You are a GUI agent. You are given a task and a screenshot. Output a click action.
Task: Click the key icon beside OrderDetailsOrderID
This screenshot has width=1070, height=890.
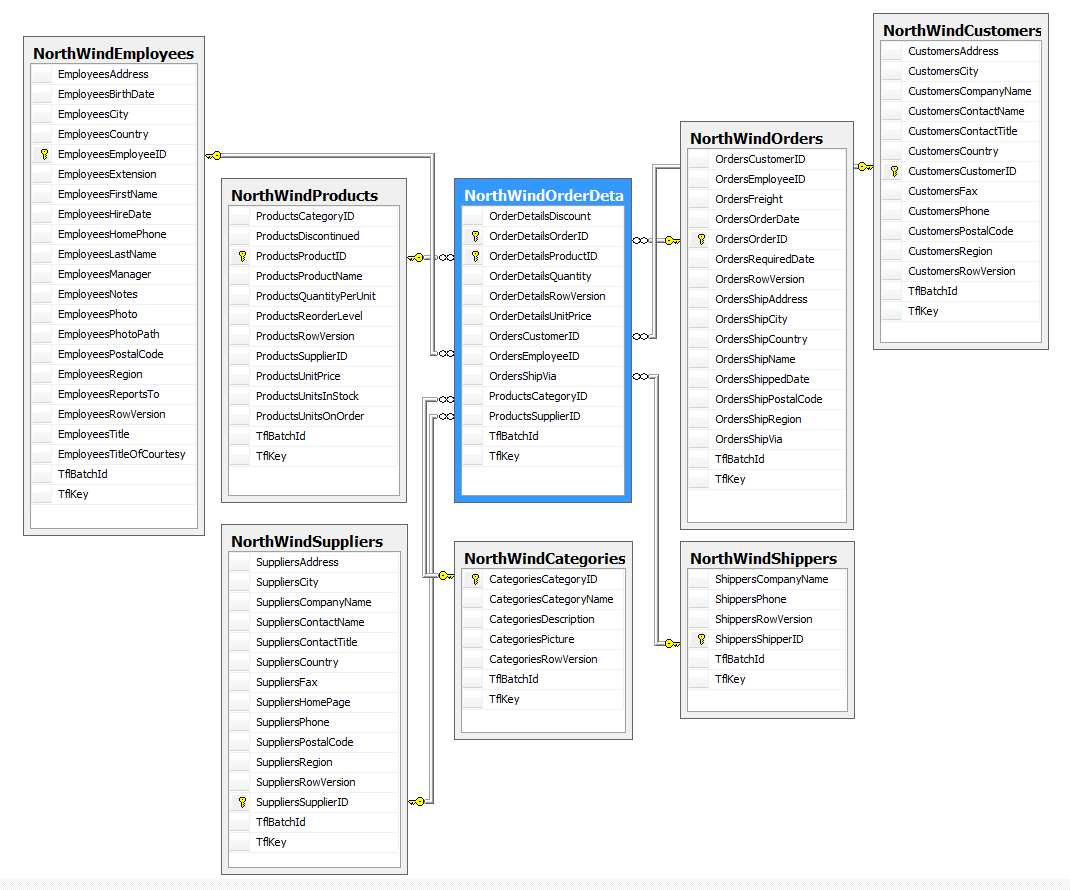pos(476,236)
